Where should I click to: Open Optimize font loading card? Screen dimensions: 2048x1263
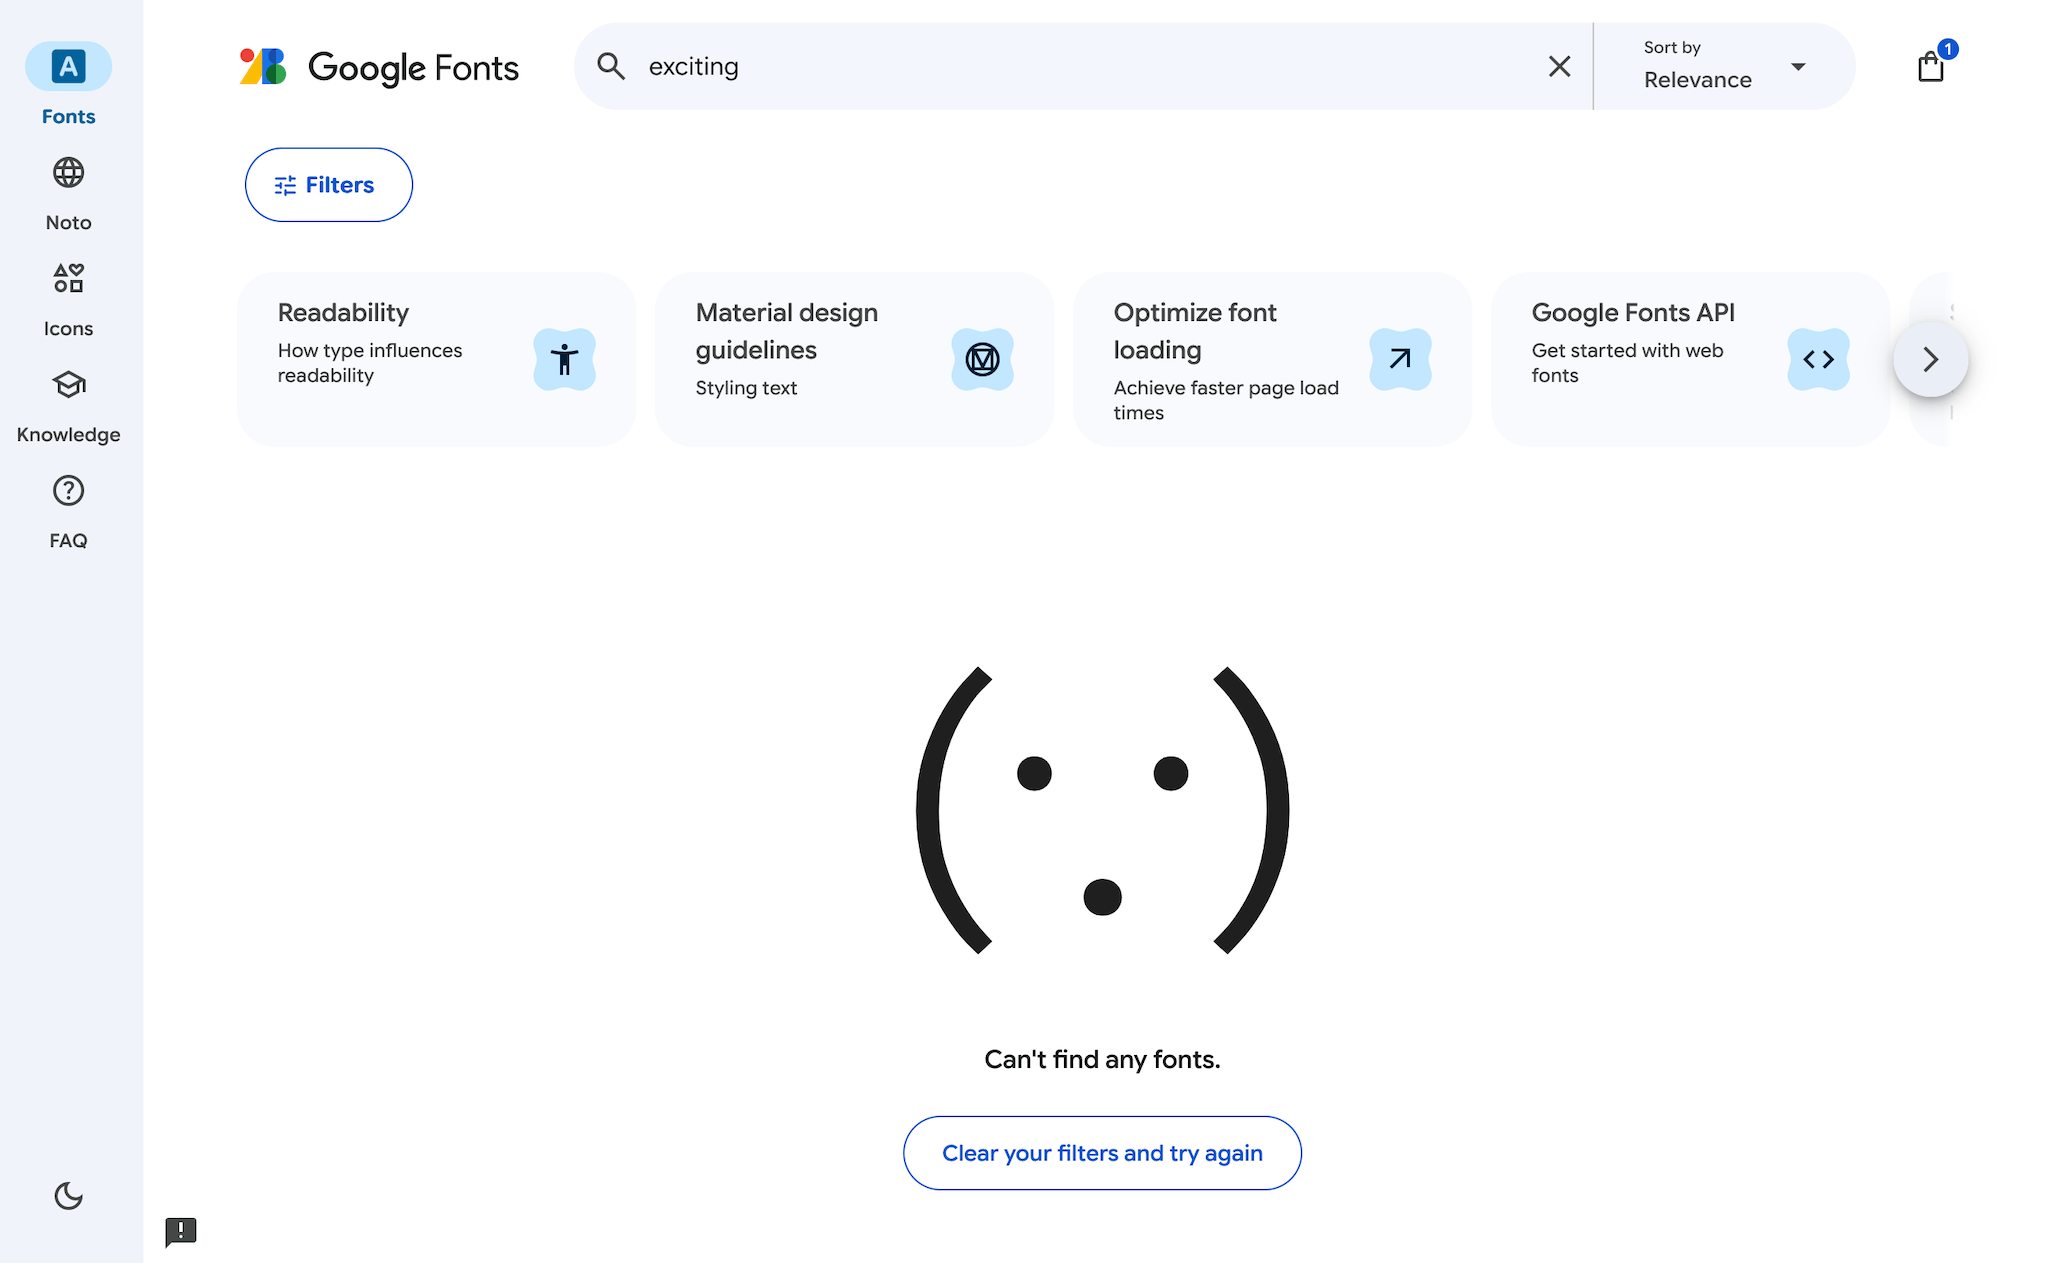click(x=1272, y=359)
